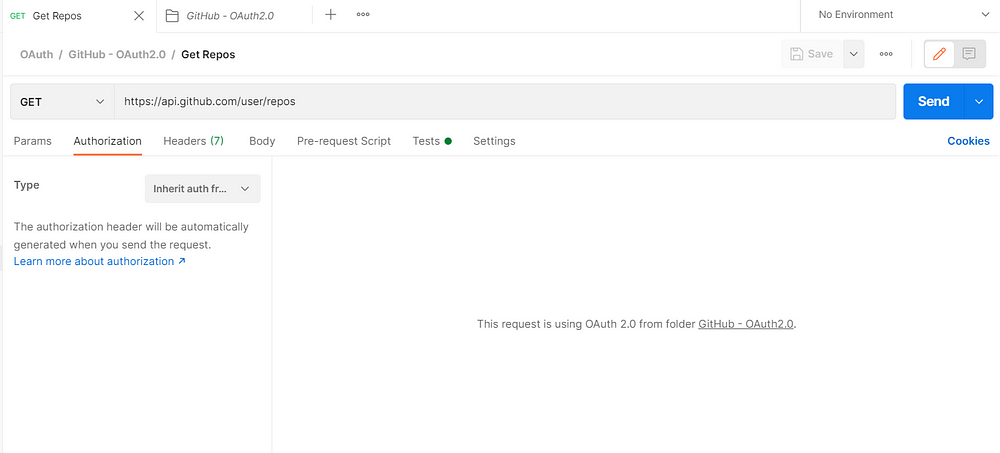Switch to the Params tab

point(33,141)
